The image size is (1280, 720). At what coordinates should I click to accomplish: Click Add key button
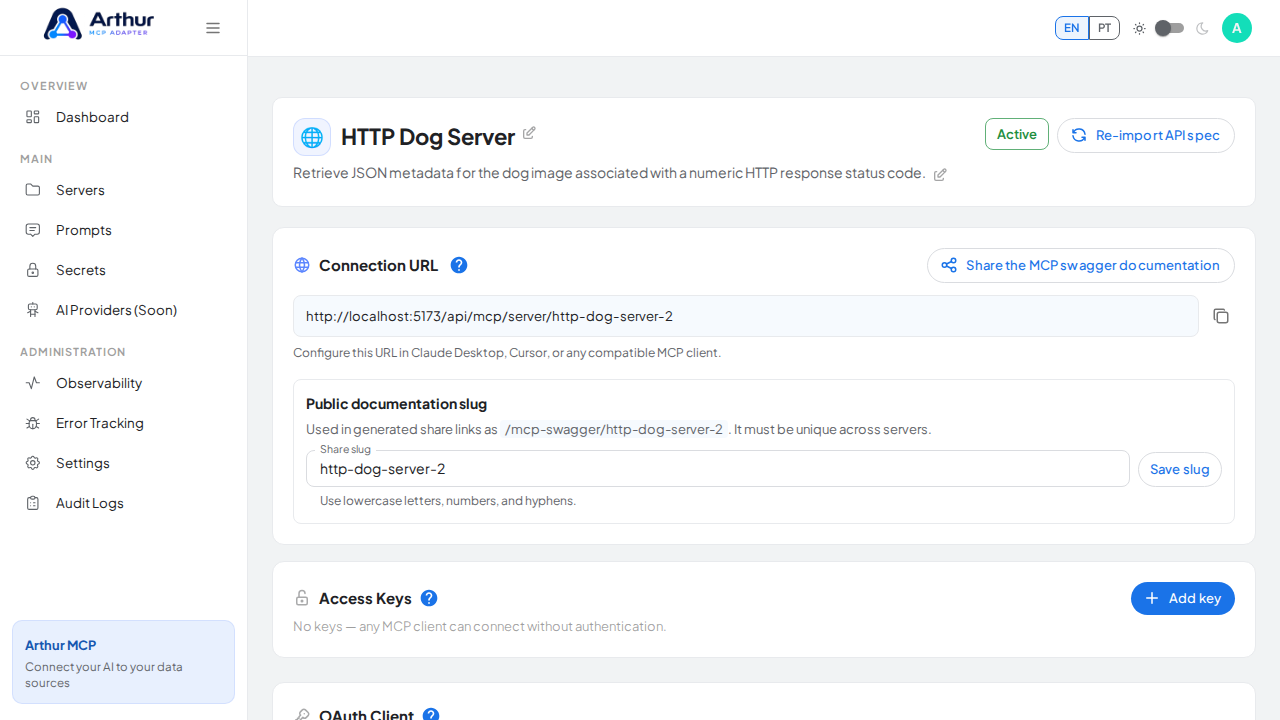tap(1183, 598)
